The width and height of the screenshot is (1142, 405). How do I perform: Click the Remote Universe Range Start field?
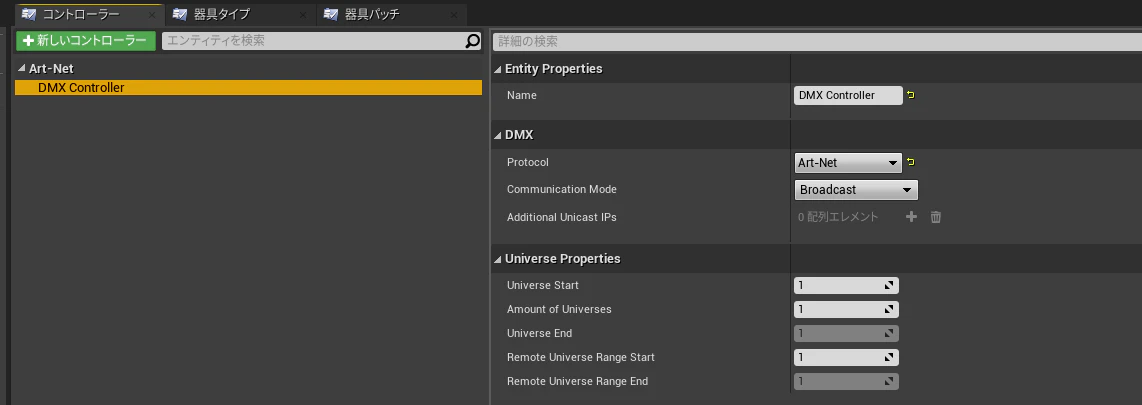[846, 358]
